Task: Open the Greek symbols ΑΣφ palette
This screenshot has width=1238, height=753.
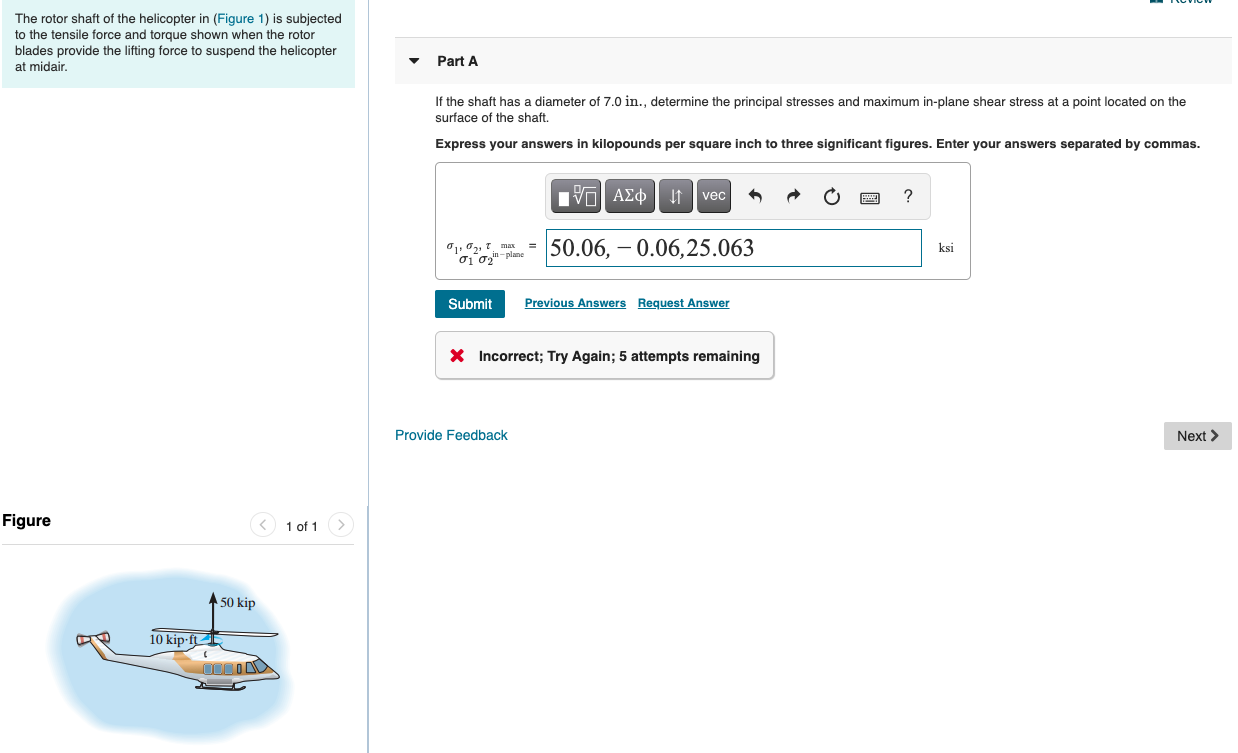Action: click(630, 196)
